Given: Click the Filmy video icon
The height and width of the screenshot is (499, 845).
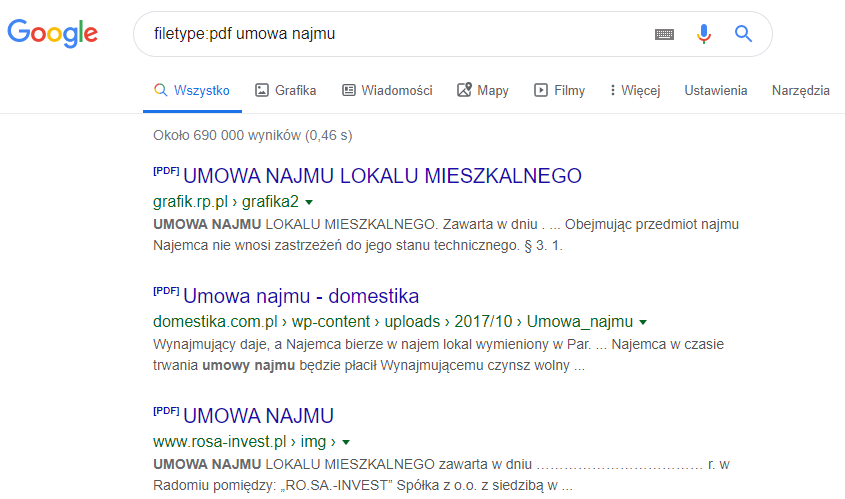Looking at the screenshot, I should click(x=541, y=90).
